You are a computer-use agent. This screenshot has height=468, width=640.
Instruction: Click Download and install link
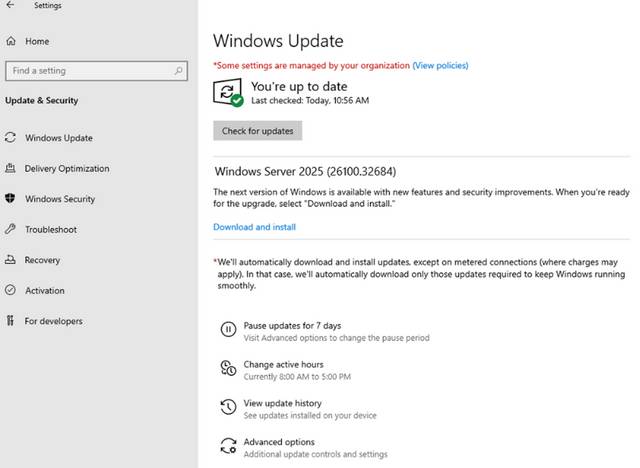pos(254,227)
